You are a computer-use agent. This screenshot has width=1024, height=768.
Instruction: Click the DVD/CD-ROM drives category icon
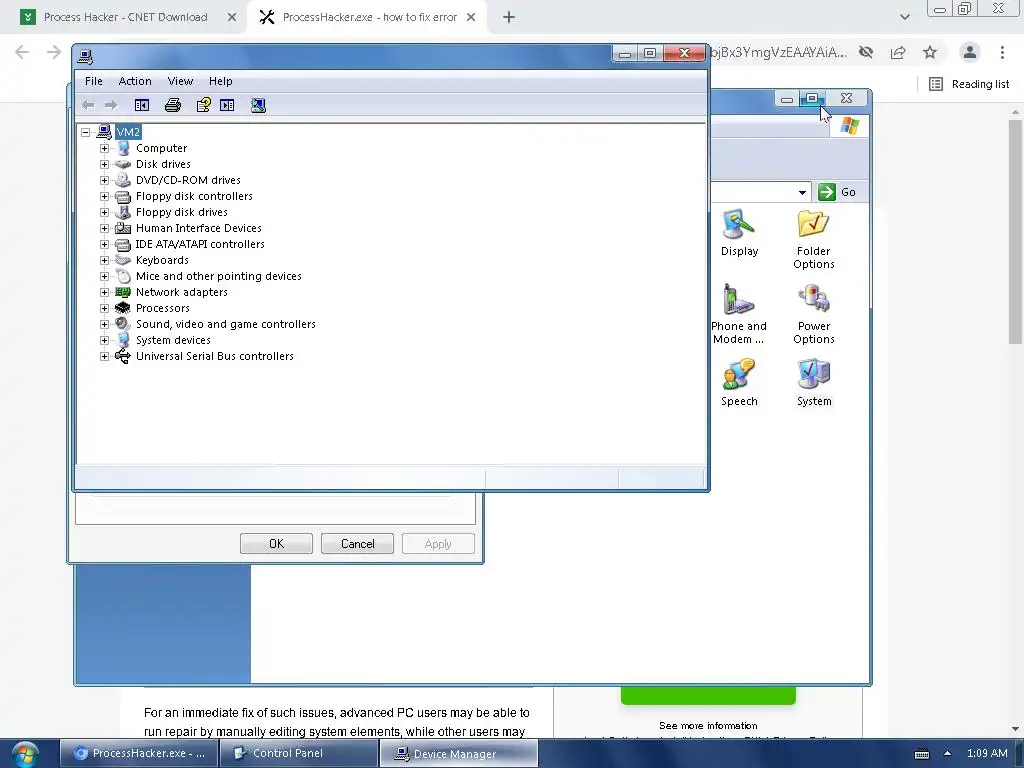pos(123,180)
